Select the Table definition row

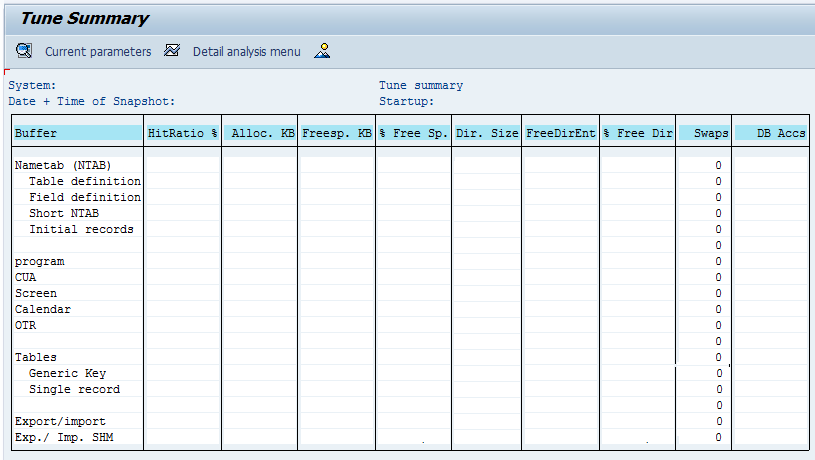84,181
